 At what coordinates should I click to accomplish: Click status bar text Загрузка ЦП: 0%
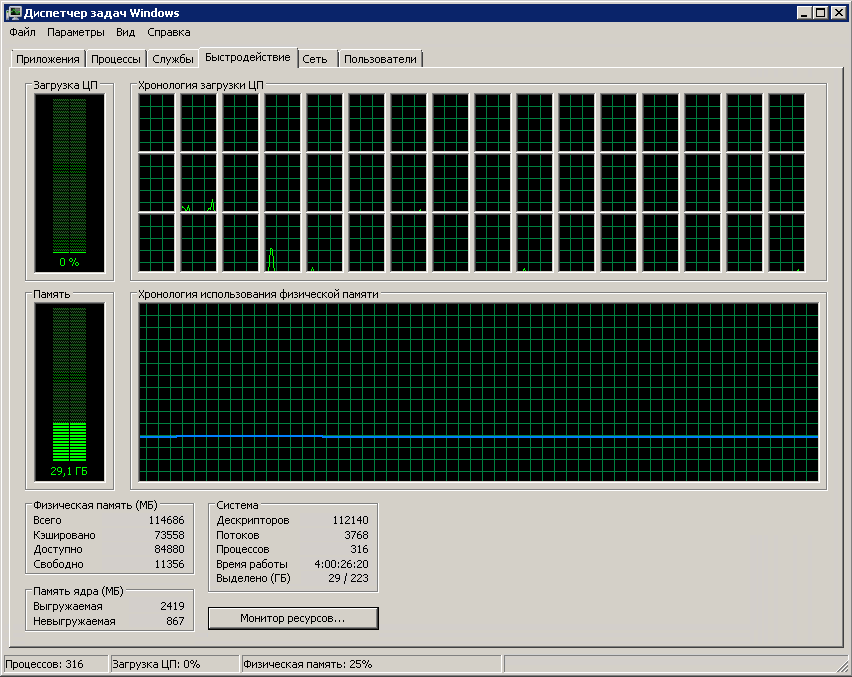tap(156, 664)
